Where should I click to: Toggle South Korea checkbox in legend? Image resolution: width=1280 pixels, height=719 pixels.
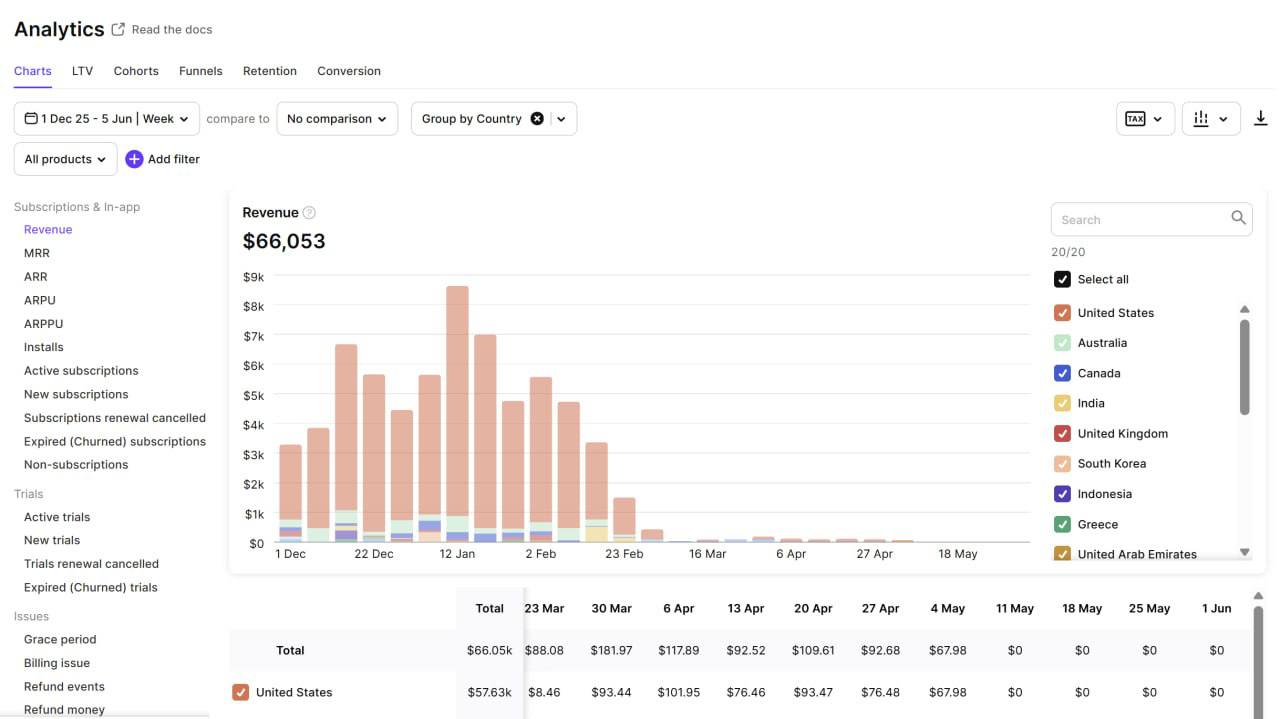pos(1062,464)
